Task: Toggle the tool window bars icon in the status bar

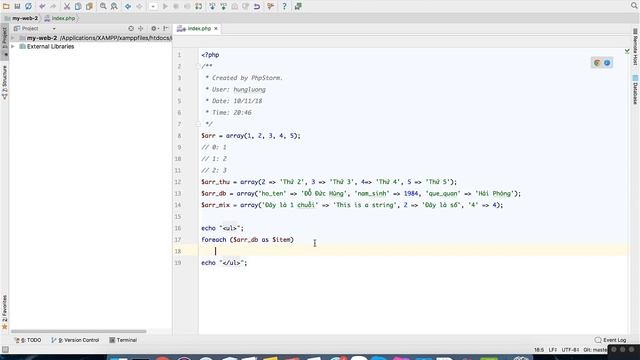Action: [x=5, y=350]
